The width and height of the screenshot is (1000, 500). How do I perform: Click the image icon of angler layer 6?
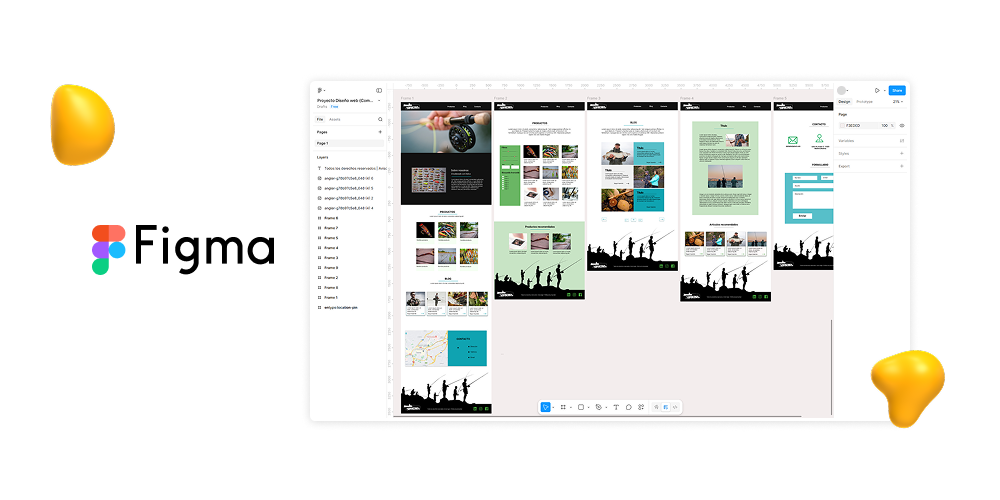click(x=319, y=179)
